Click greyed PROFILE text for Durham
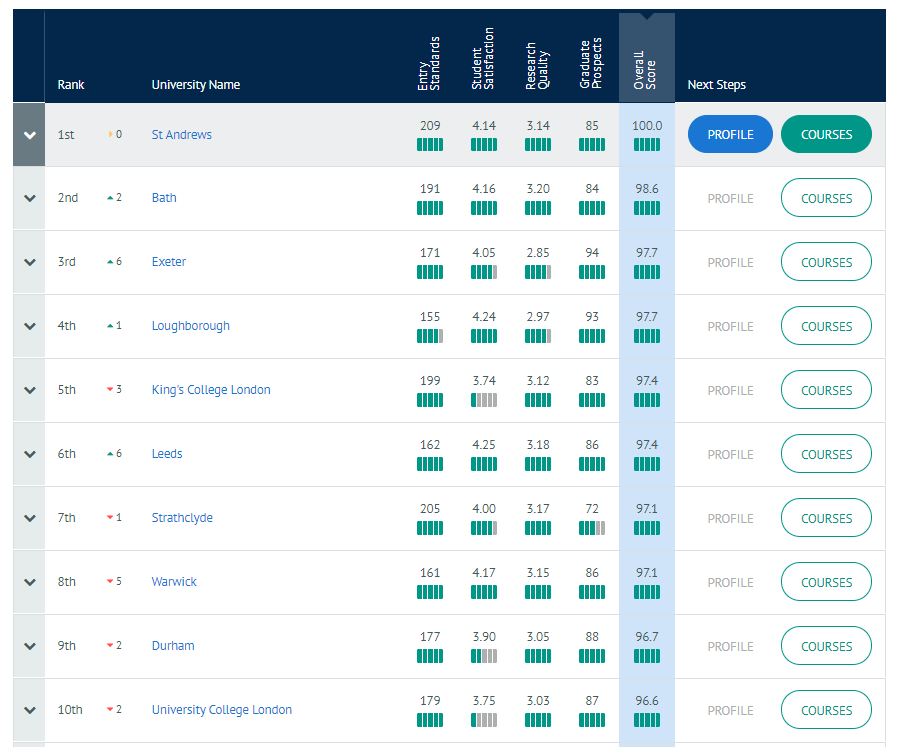The width and height of the screenshot is (898, 747). pyautogui.click(x=730, y=647)
